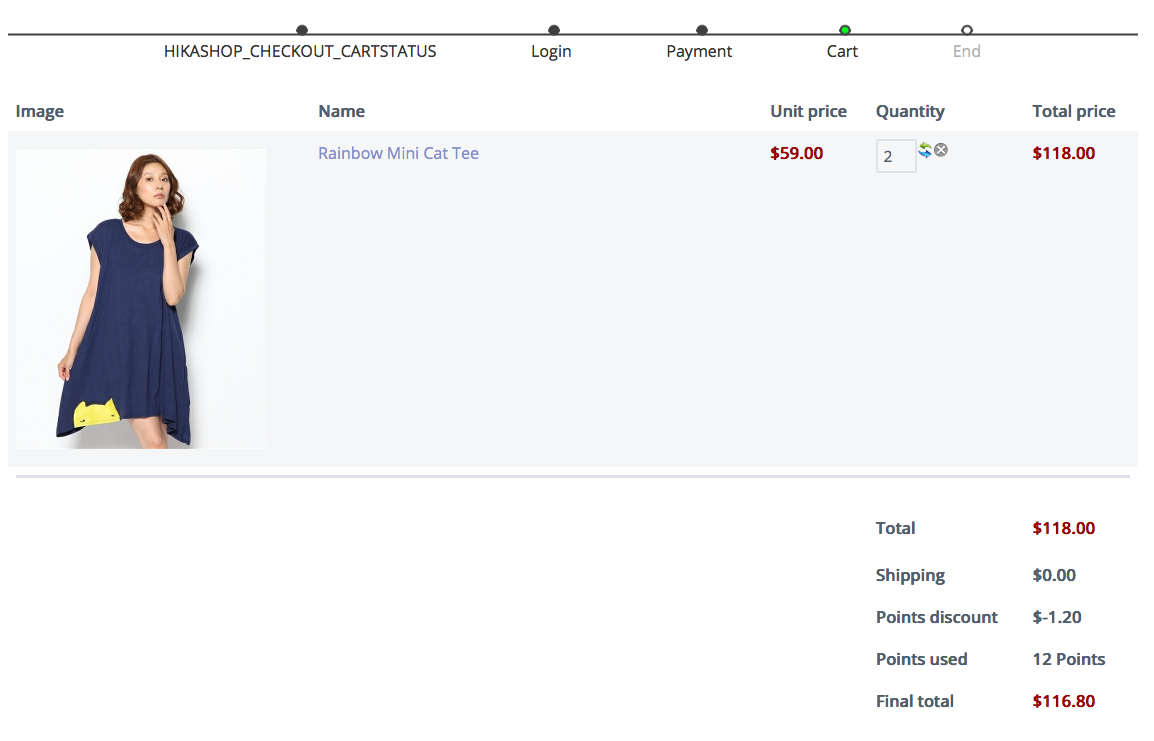
Task: Click the hollow End step circle
Action: point(967,30)
